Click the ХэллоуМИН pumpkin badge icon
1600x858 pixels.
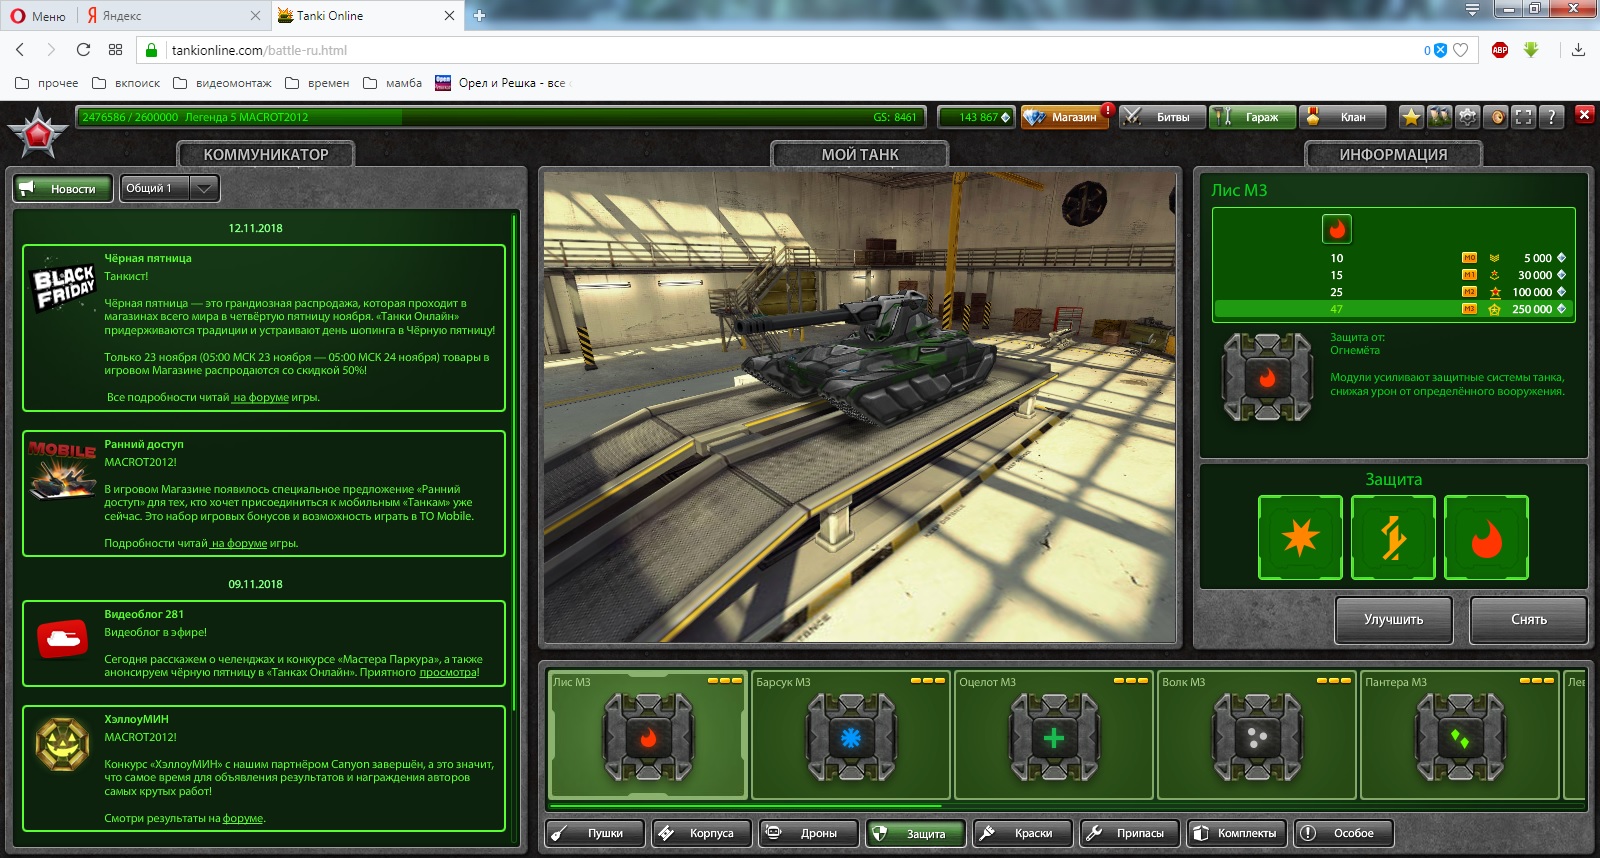click(x=62, y=744)
